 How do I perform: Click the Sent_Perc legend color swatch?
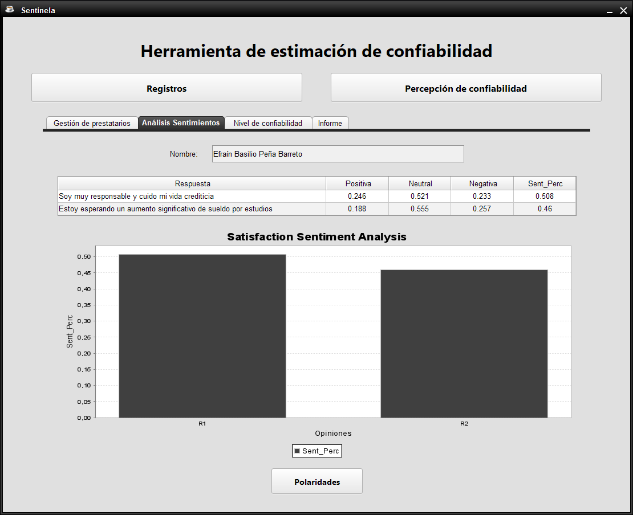pyautogui.click(x=297, y=452)
